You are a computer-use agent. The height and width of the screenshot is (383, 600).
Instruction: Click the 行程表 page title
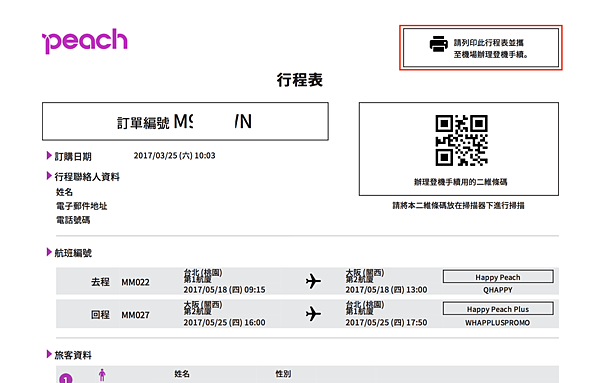(x=300, y=80)
